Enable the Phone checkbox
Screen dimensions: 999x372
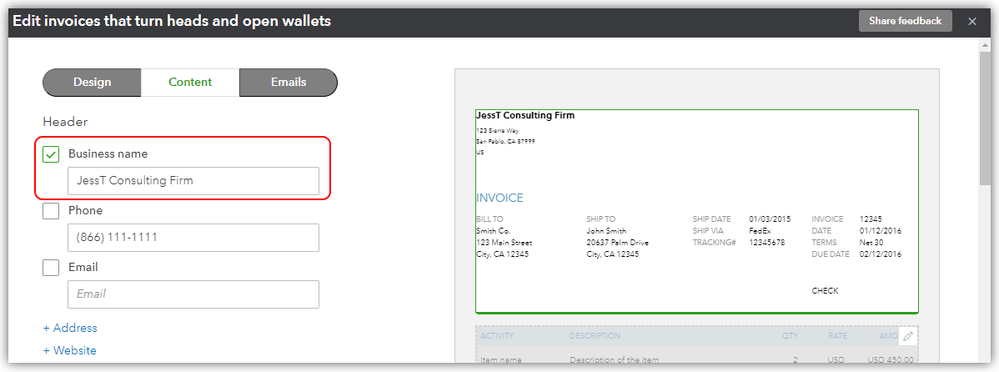[x=51, y=211]
